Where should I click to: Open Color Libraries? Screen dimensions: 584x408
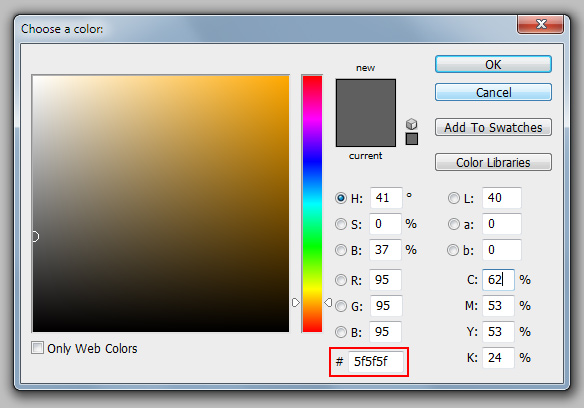click(x=493, y=162)
